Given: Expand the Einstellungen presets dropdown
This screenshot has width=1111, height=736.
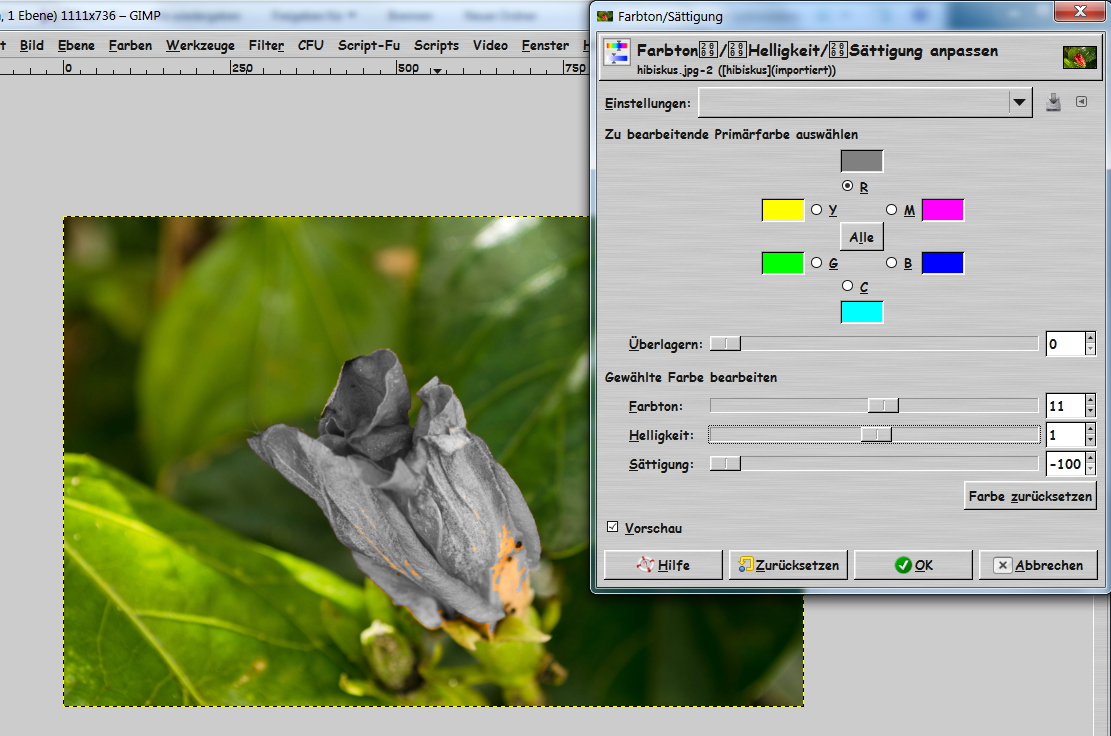Looking at the screenshot, I should (1019, 103).
